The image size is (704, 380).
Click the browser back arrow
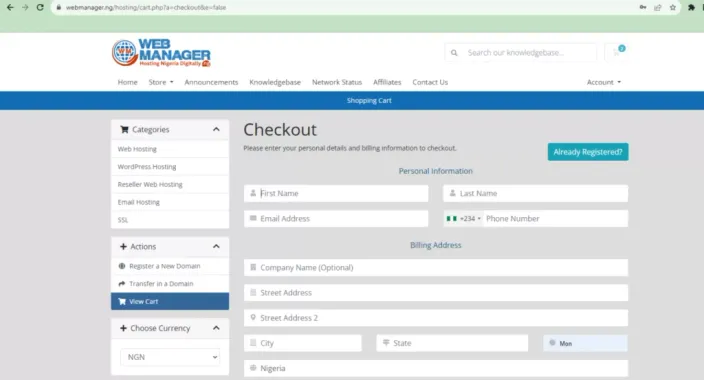coord(10,7)
